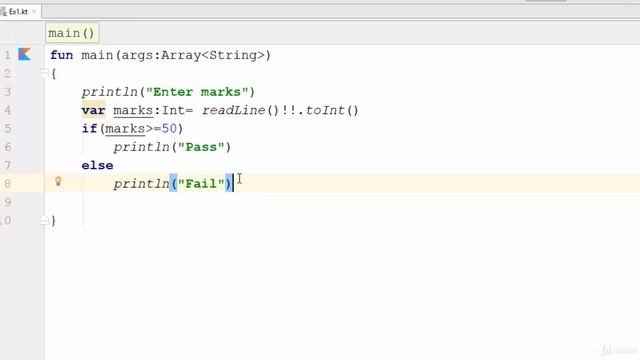Click 'marks' in the var declaration
This screenshot has height=360, width=640.
pos(133,110)
